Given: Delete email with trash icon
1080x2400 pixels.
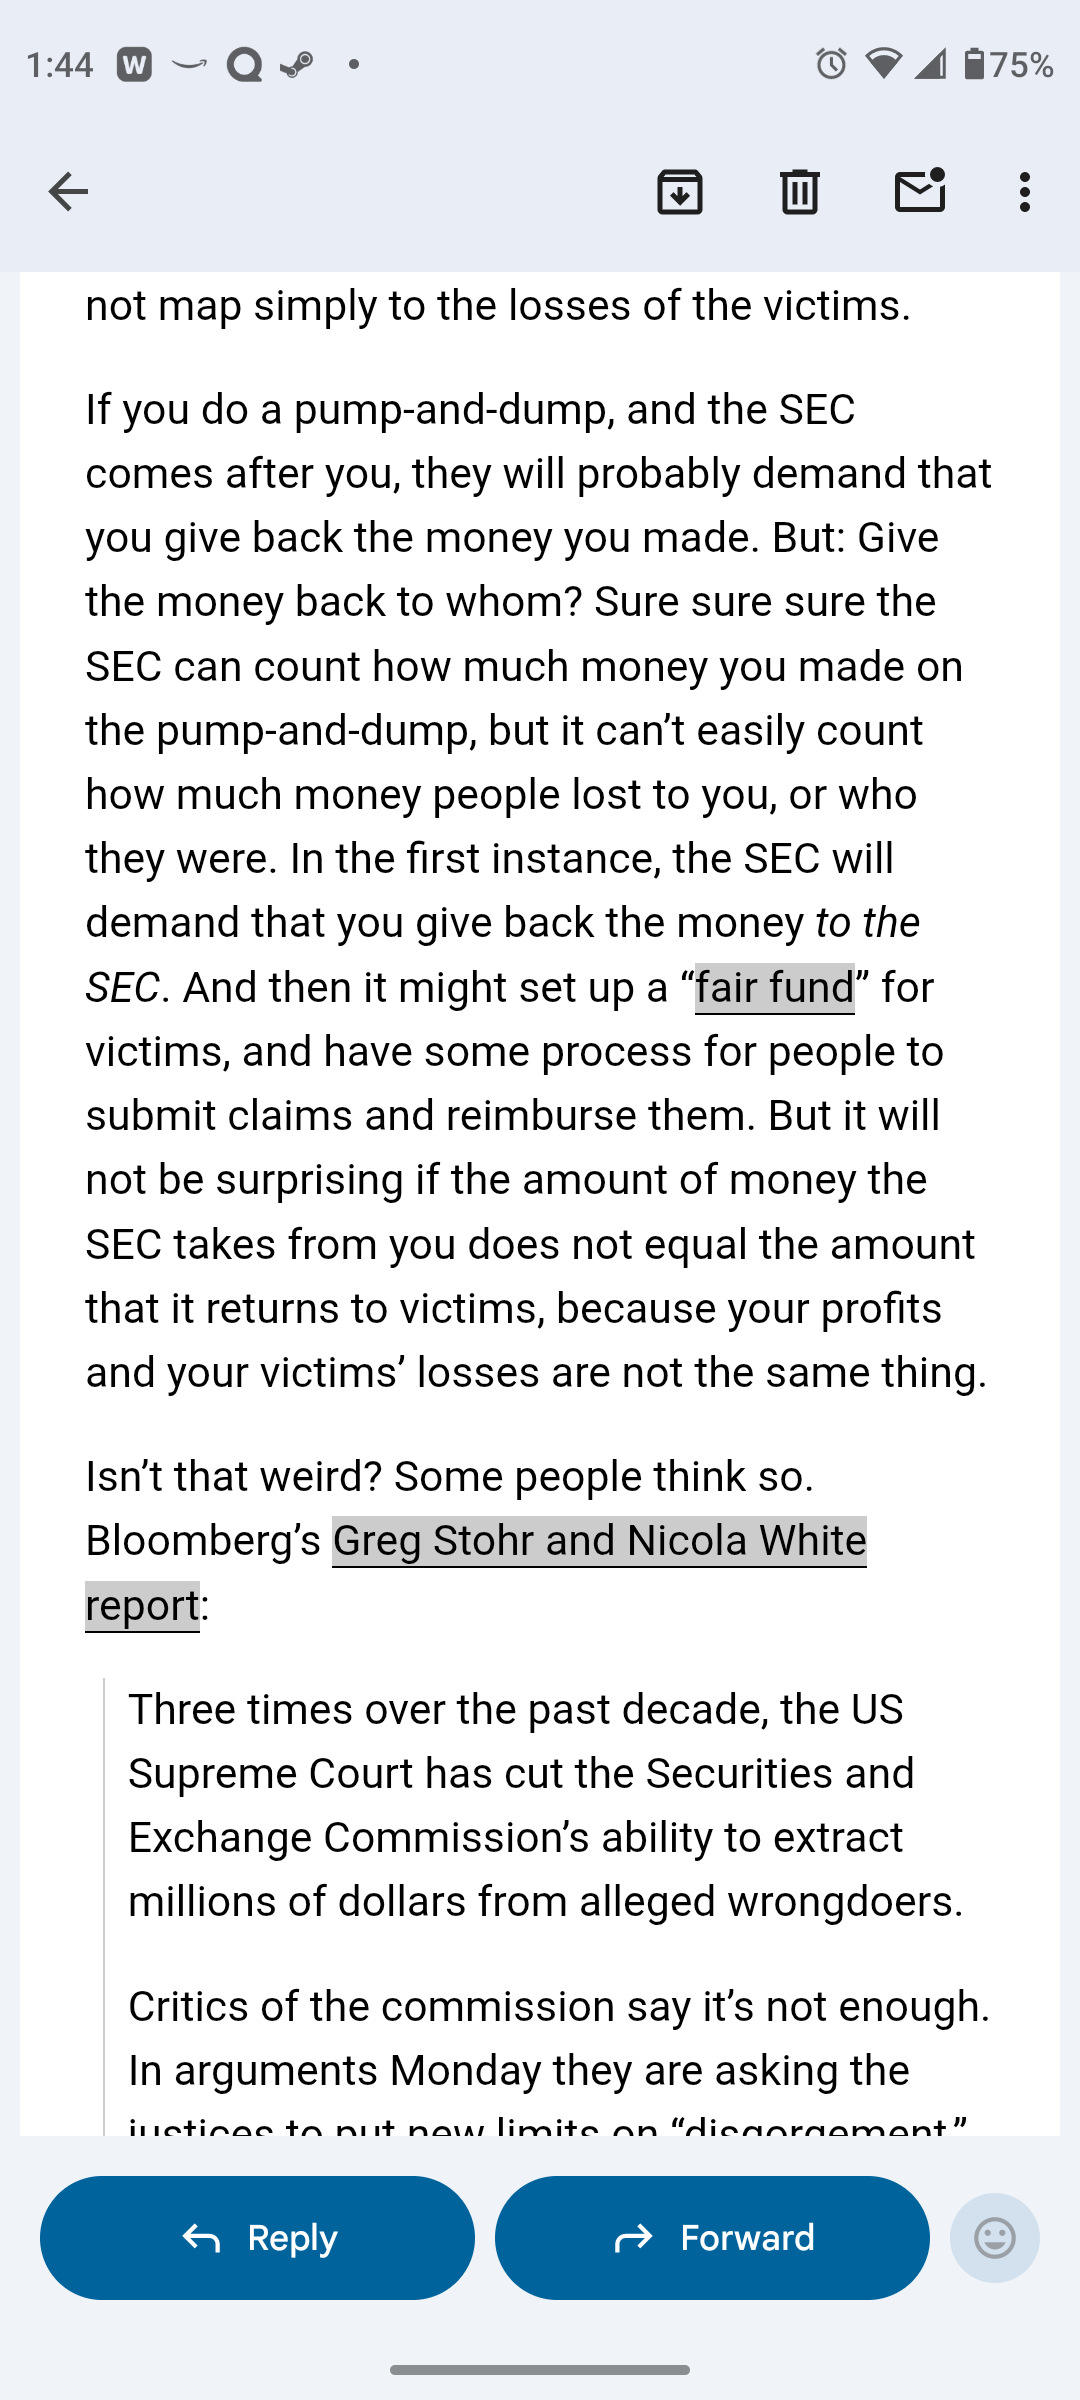Looking at the screenshot, I should click(x=799, y=192).
